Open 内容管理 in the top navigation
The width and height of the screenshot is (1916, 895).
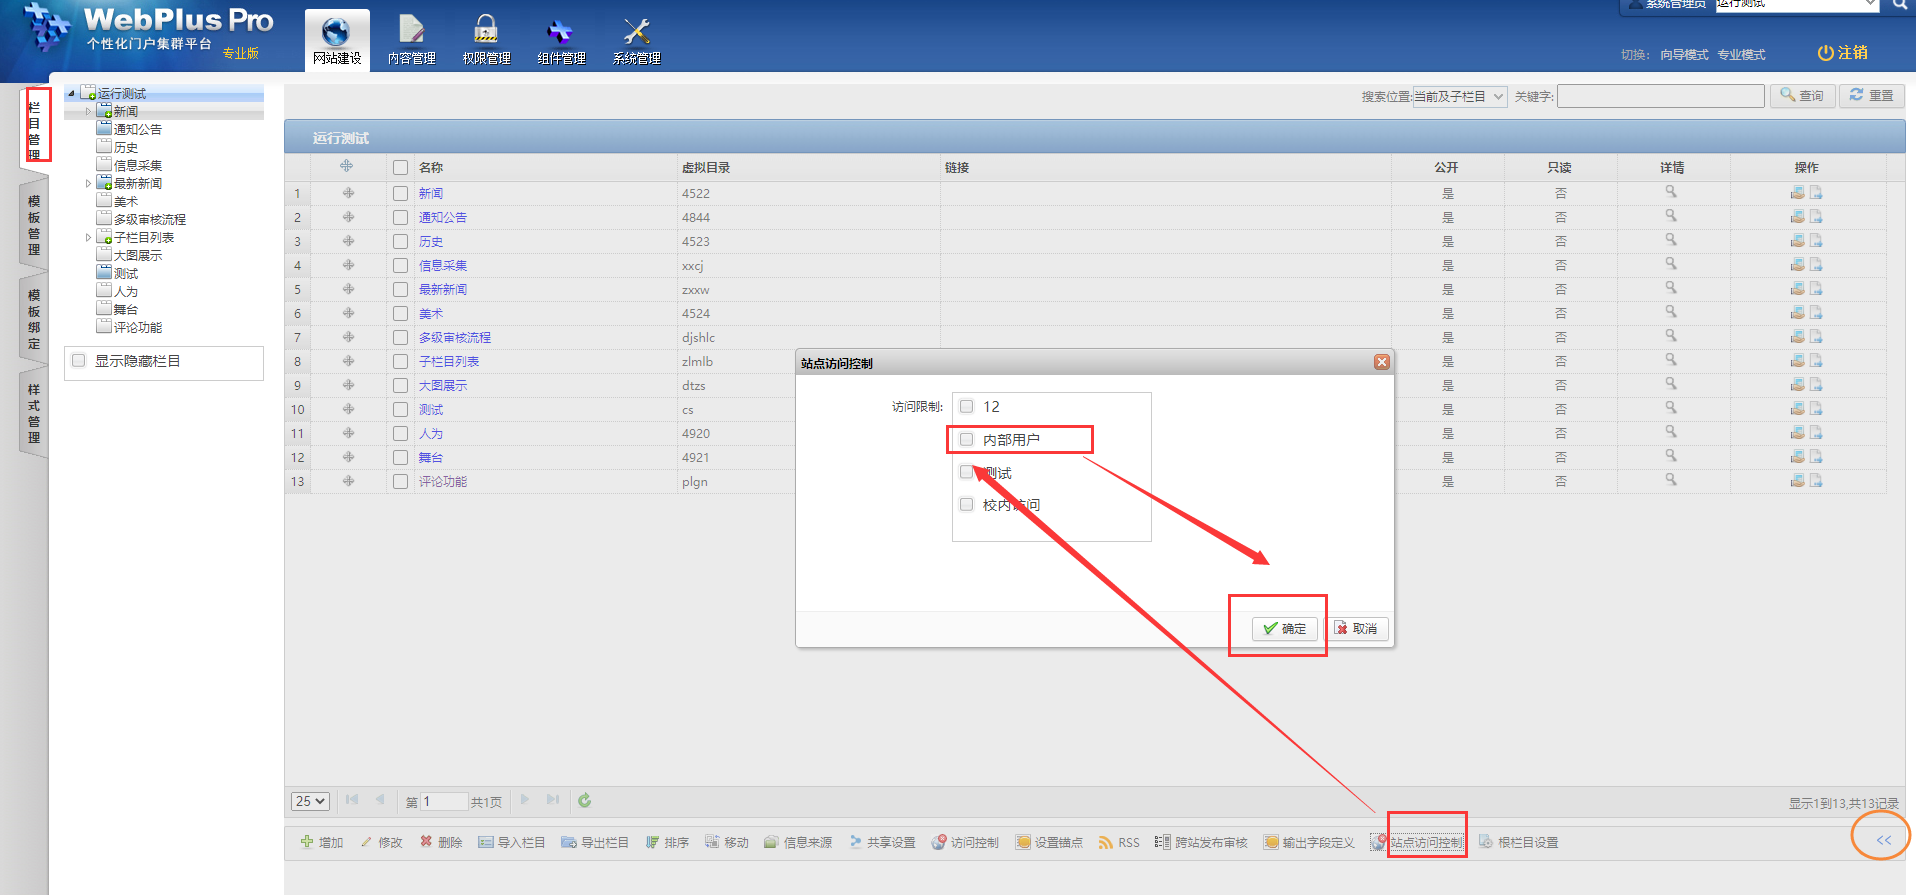coord(411,40)
